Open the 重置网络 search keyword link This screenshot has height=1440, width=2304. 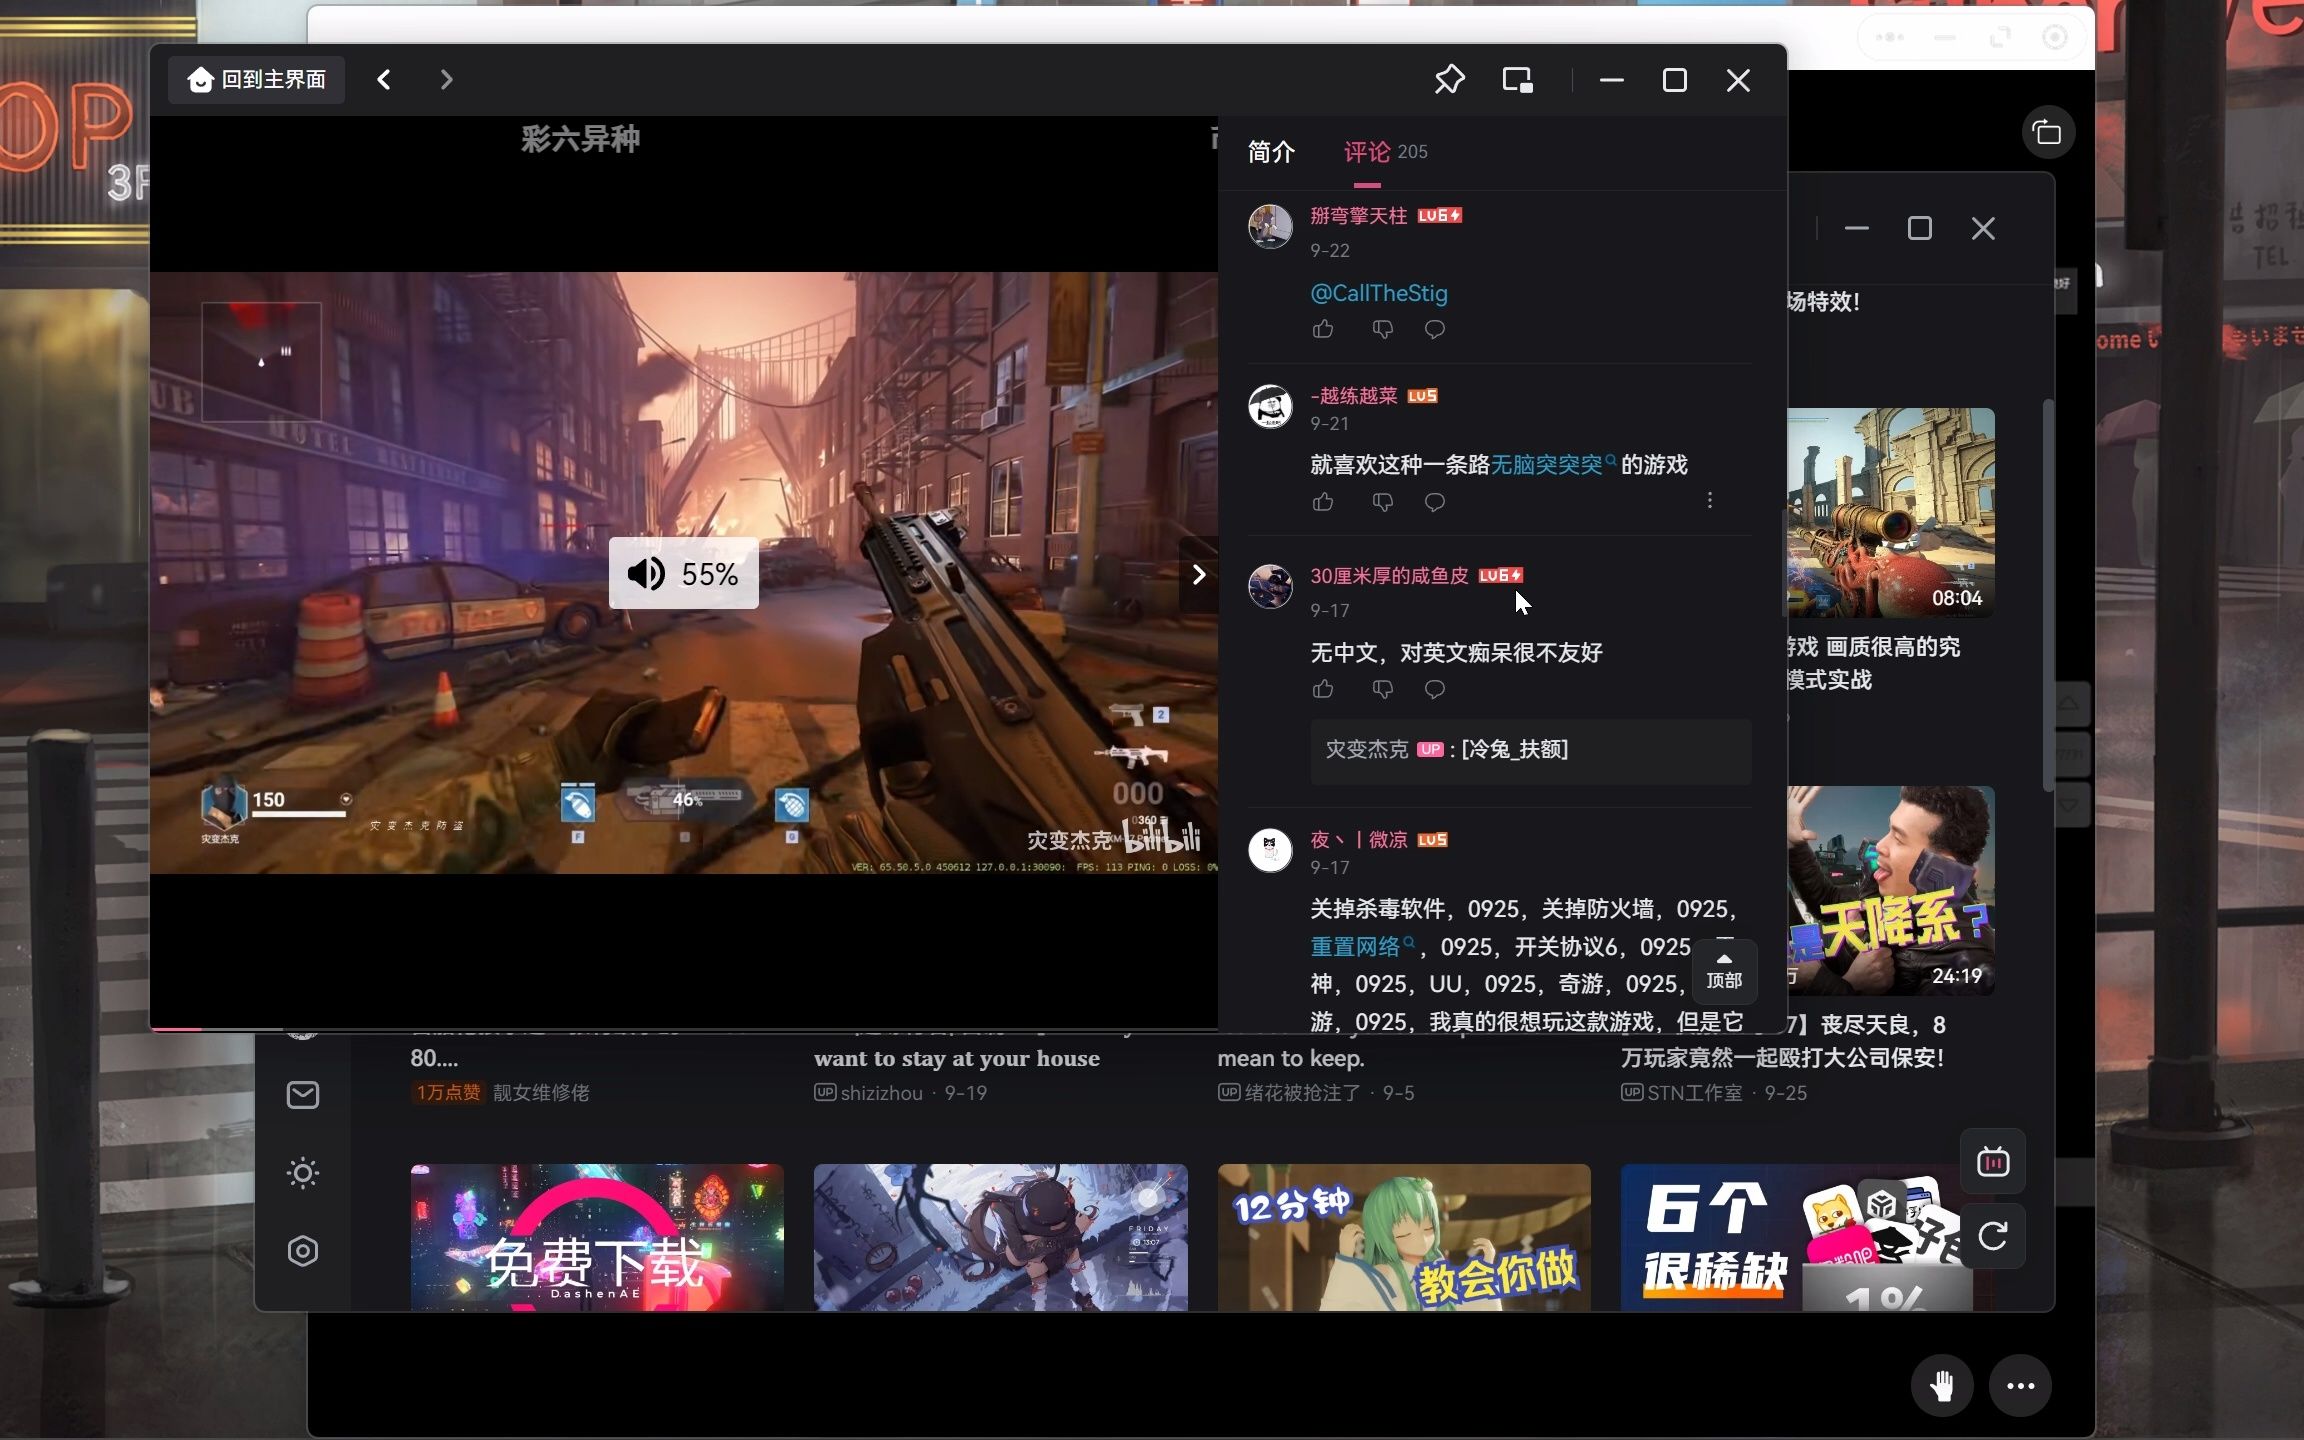(x=1362, y=946)
